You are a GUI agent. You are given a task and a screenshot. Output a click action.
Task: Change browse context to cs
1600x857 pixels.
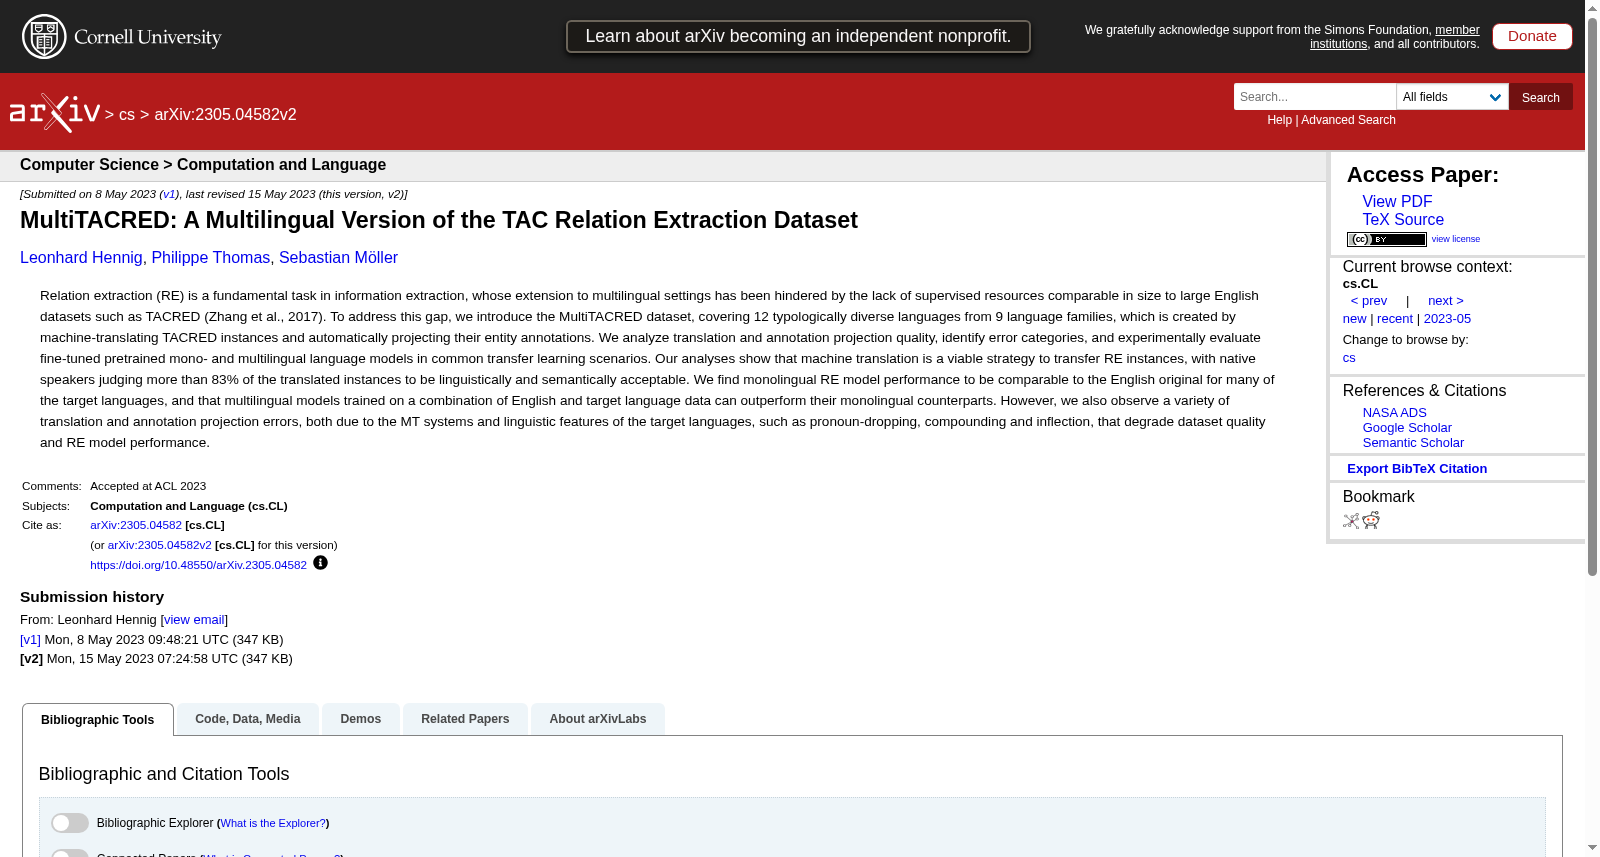[x=1349, y=358]
